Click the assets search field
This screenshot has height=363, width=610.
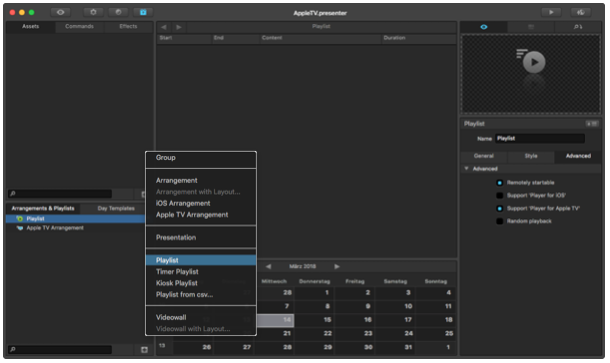pos(60,194)
